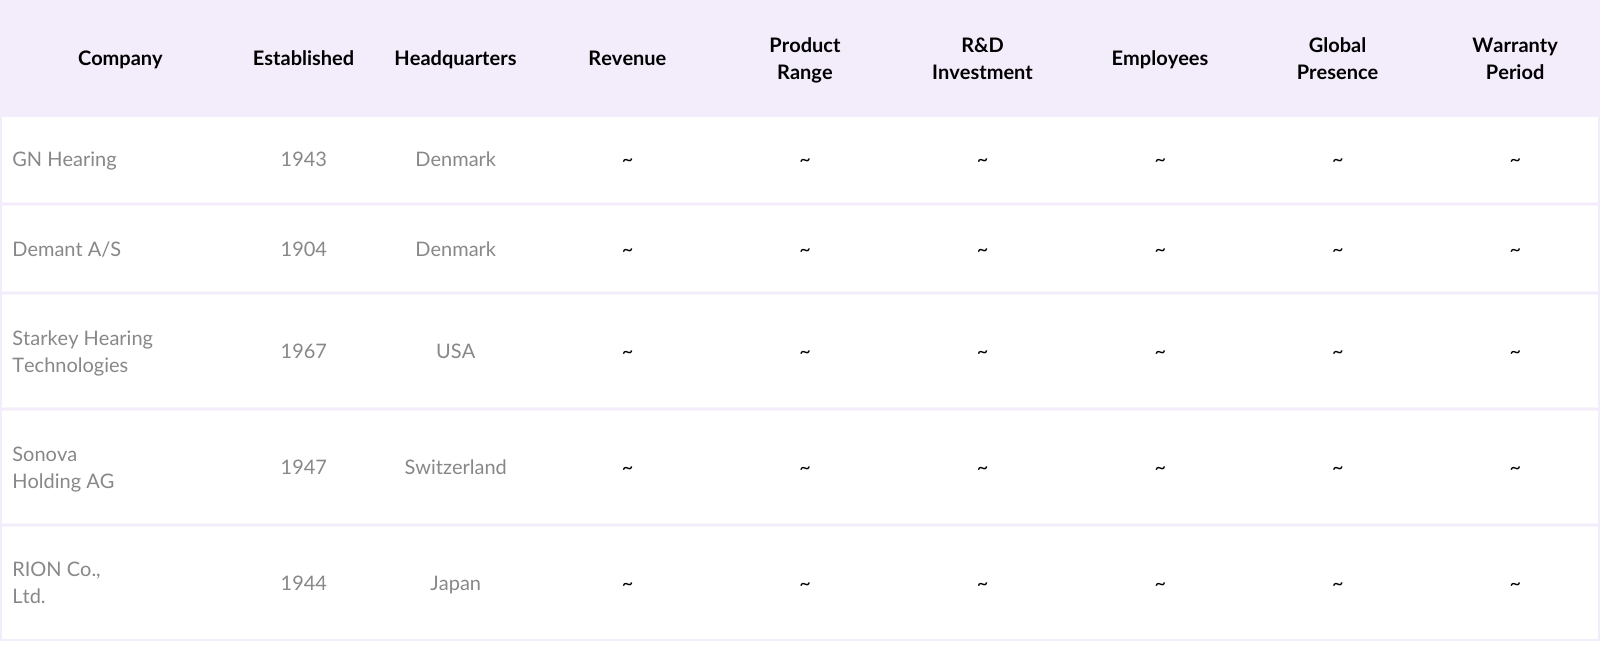Screen dimensions: 1600x653
Task: Click GN Hearing's R&D Investment cell
Action: point(982,159)
